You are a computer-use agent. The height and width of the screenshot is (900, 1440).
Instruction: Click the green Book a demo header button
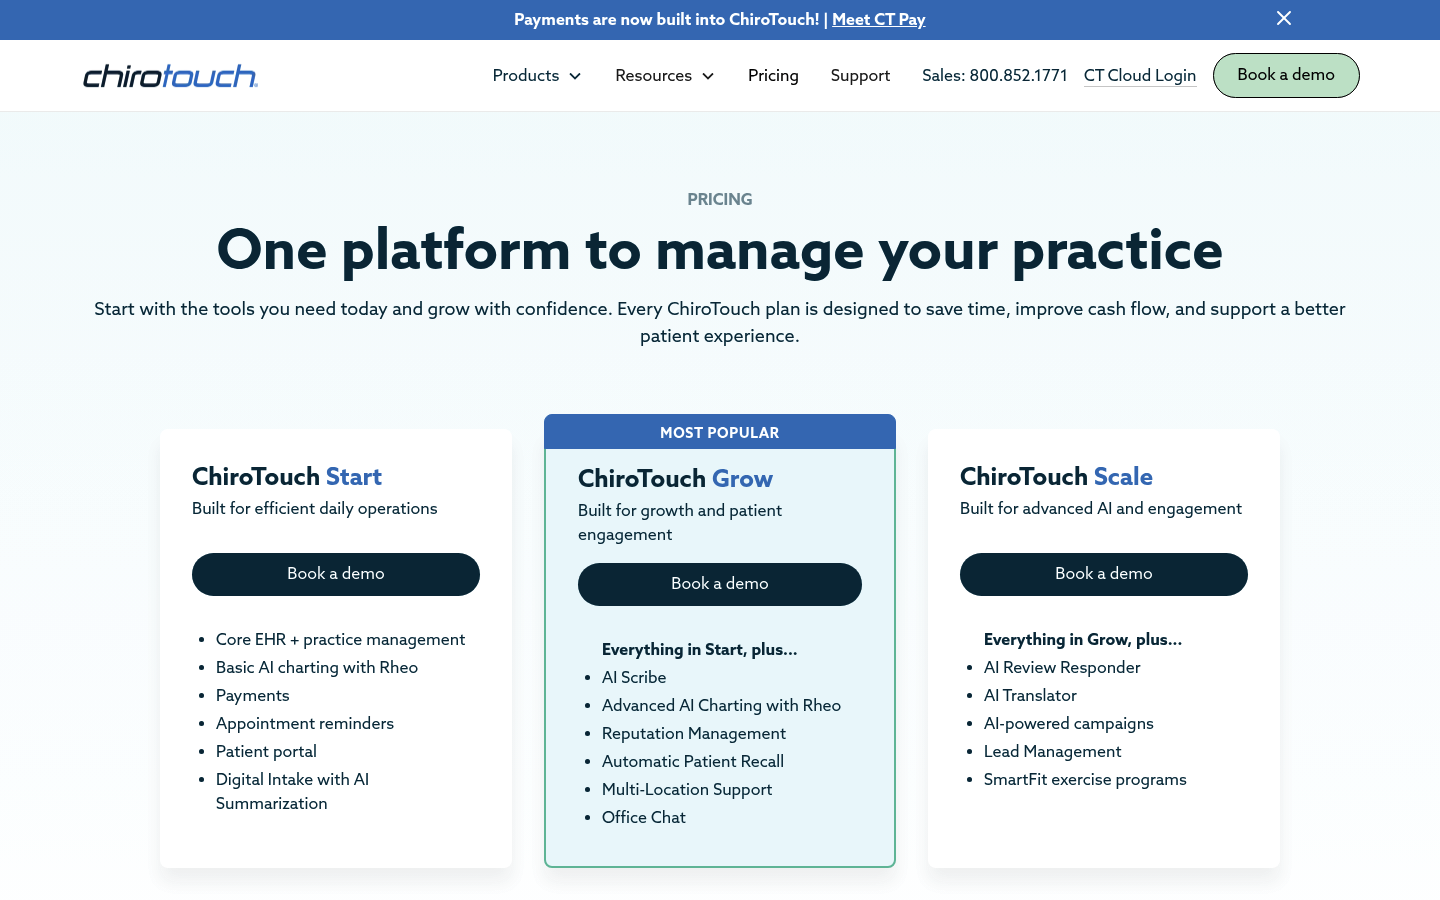click(x=1286, y=75)
